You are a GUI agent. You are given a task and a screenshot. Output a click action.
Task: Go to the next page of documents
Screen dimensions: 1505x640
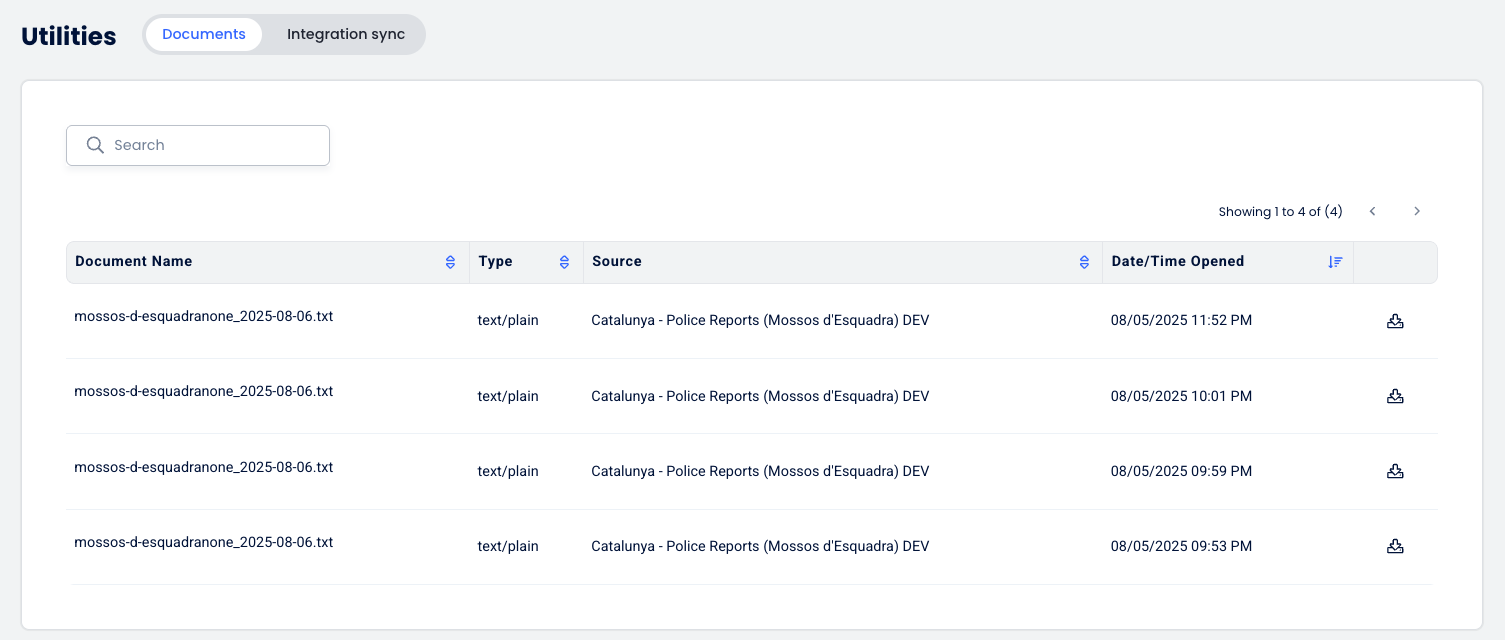1417,211
